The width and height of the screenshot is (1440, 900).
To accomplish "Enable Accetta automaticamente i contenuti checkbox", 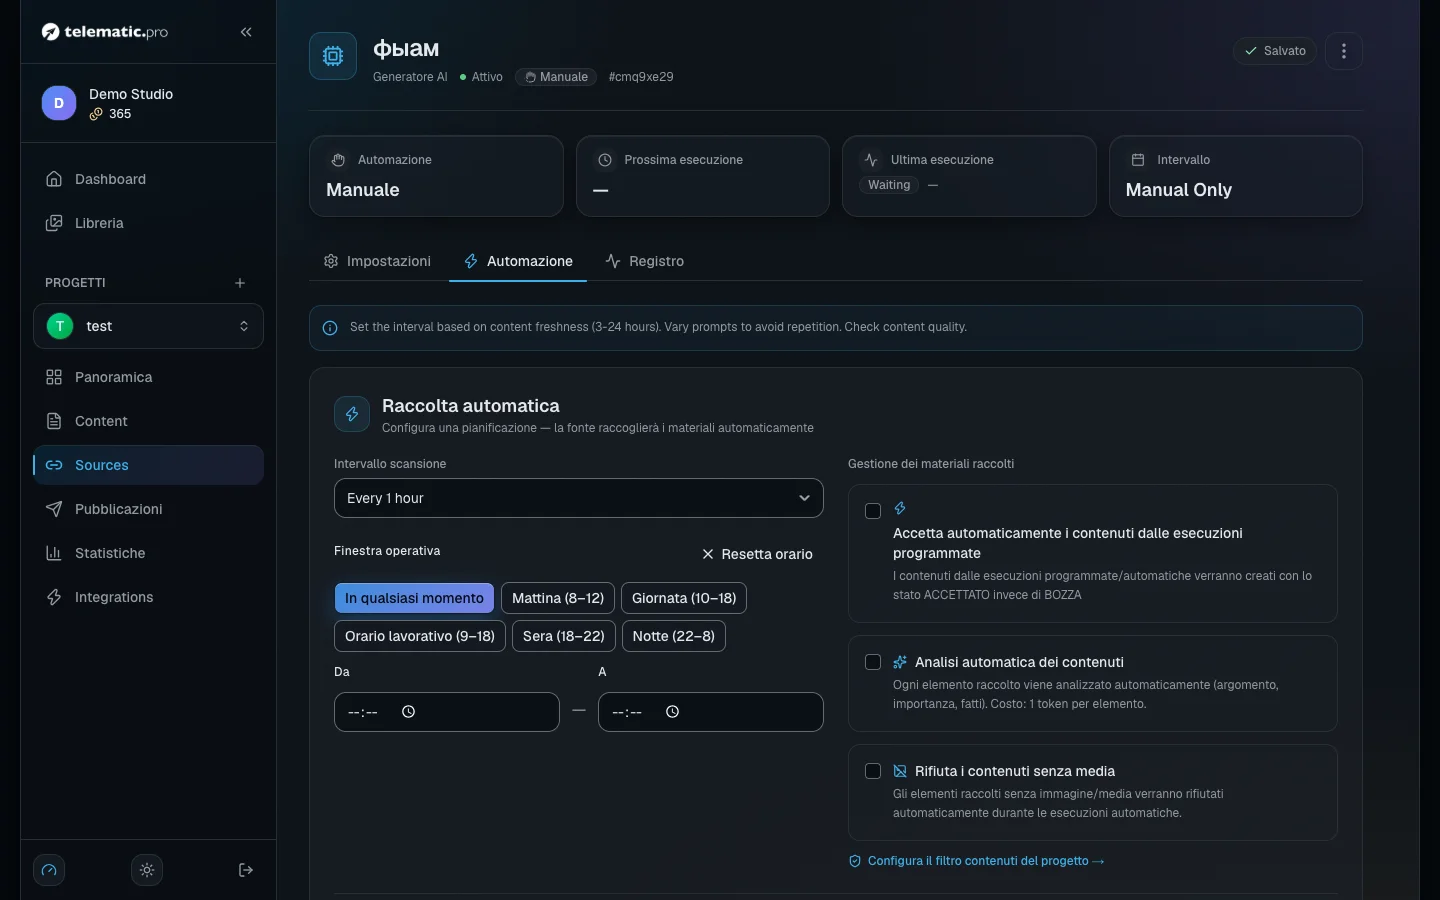I will pyautogui.click(x=873, y=511).
